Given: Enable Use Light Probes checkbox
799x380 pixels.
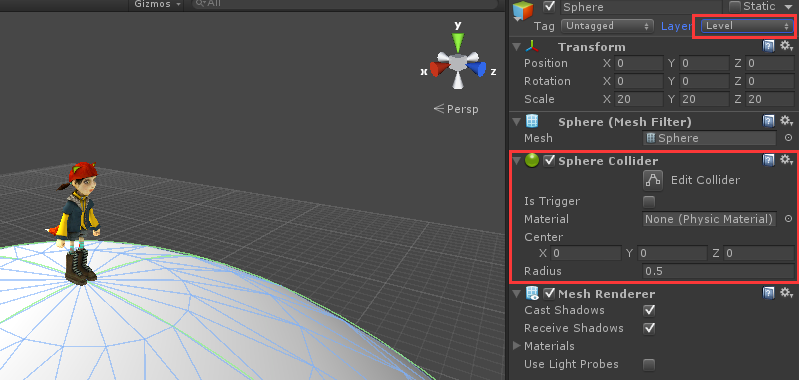Looking at the screenshot, I should click(x=649, y=364).
